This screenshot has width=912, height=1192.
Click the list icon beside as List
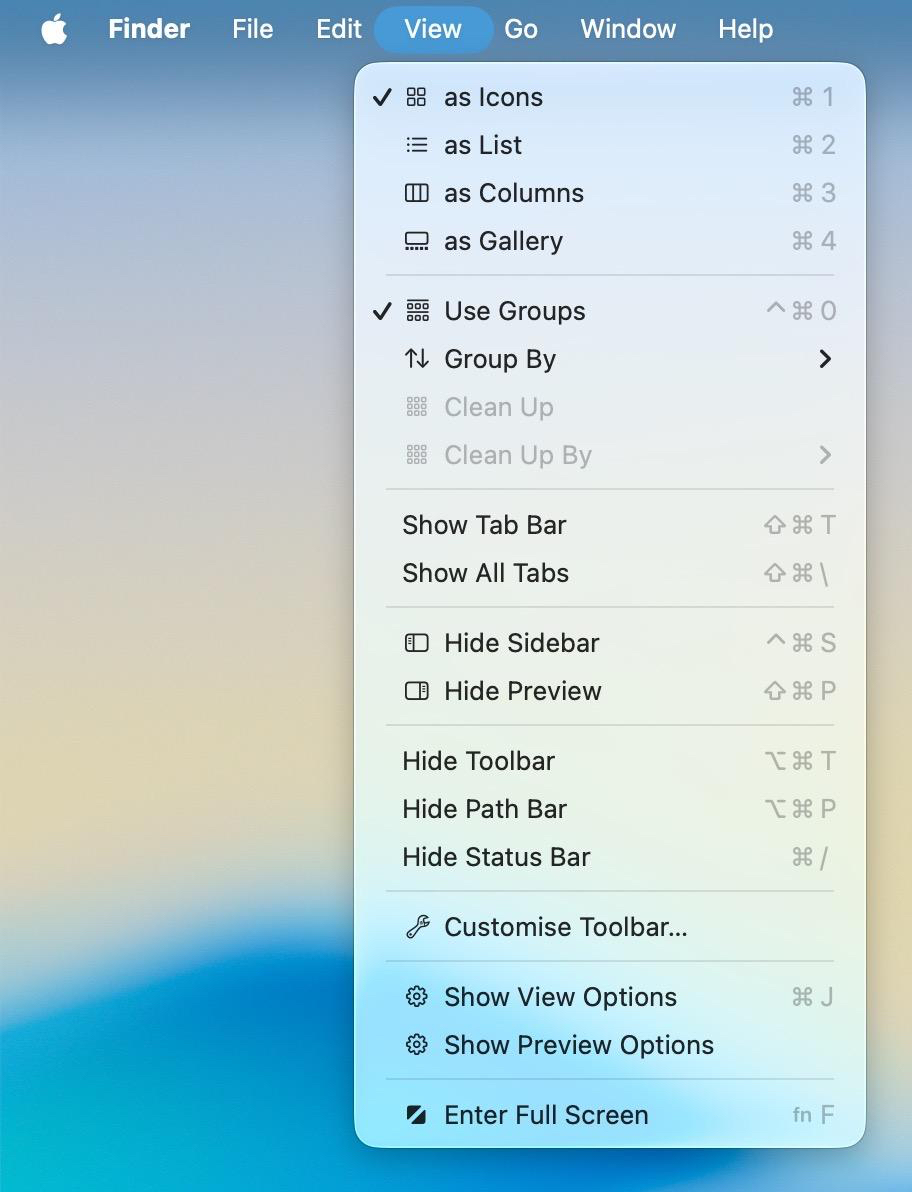[x=416, y=145]
